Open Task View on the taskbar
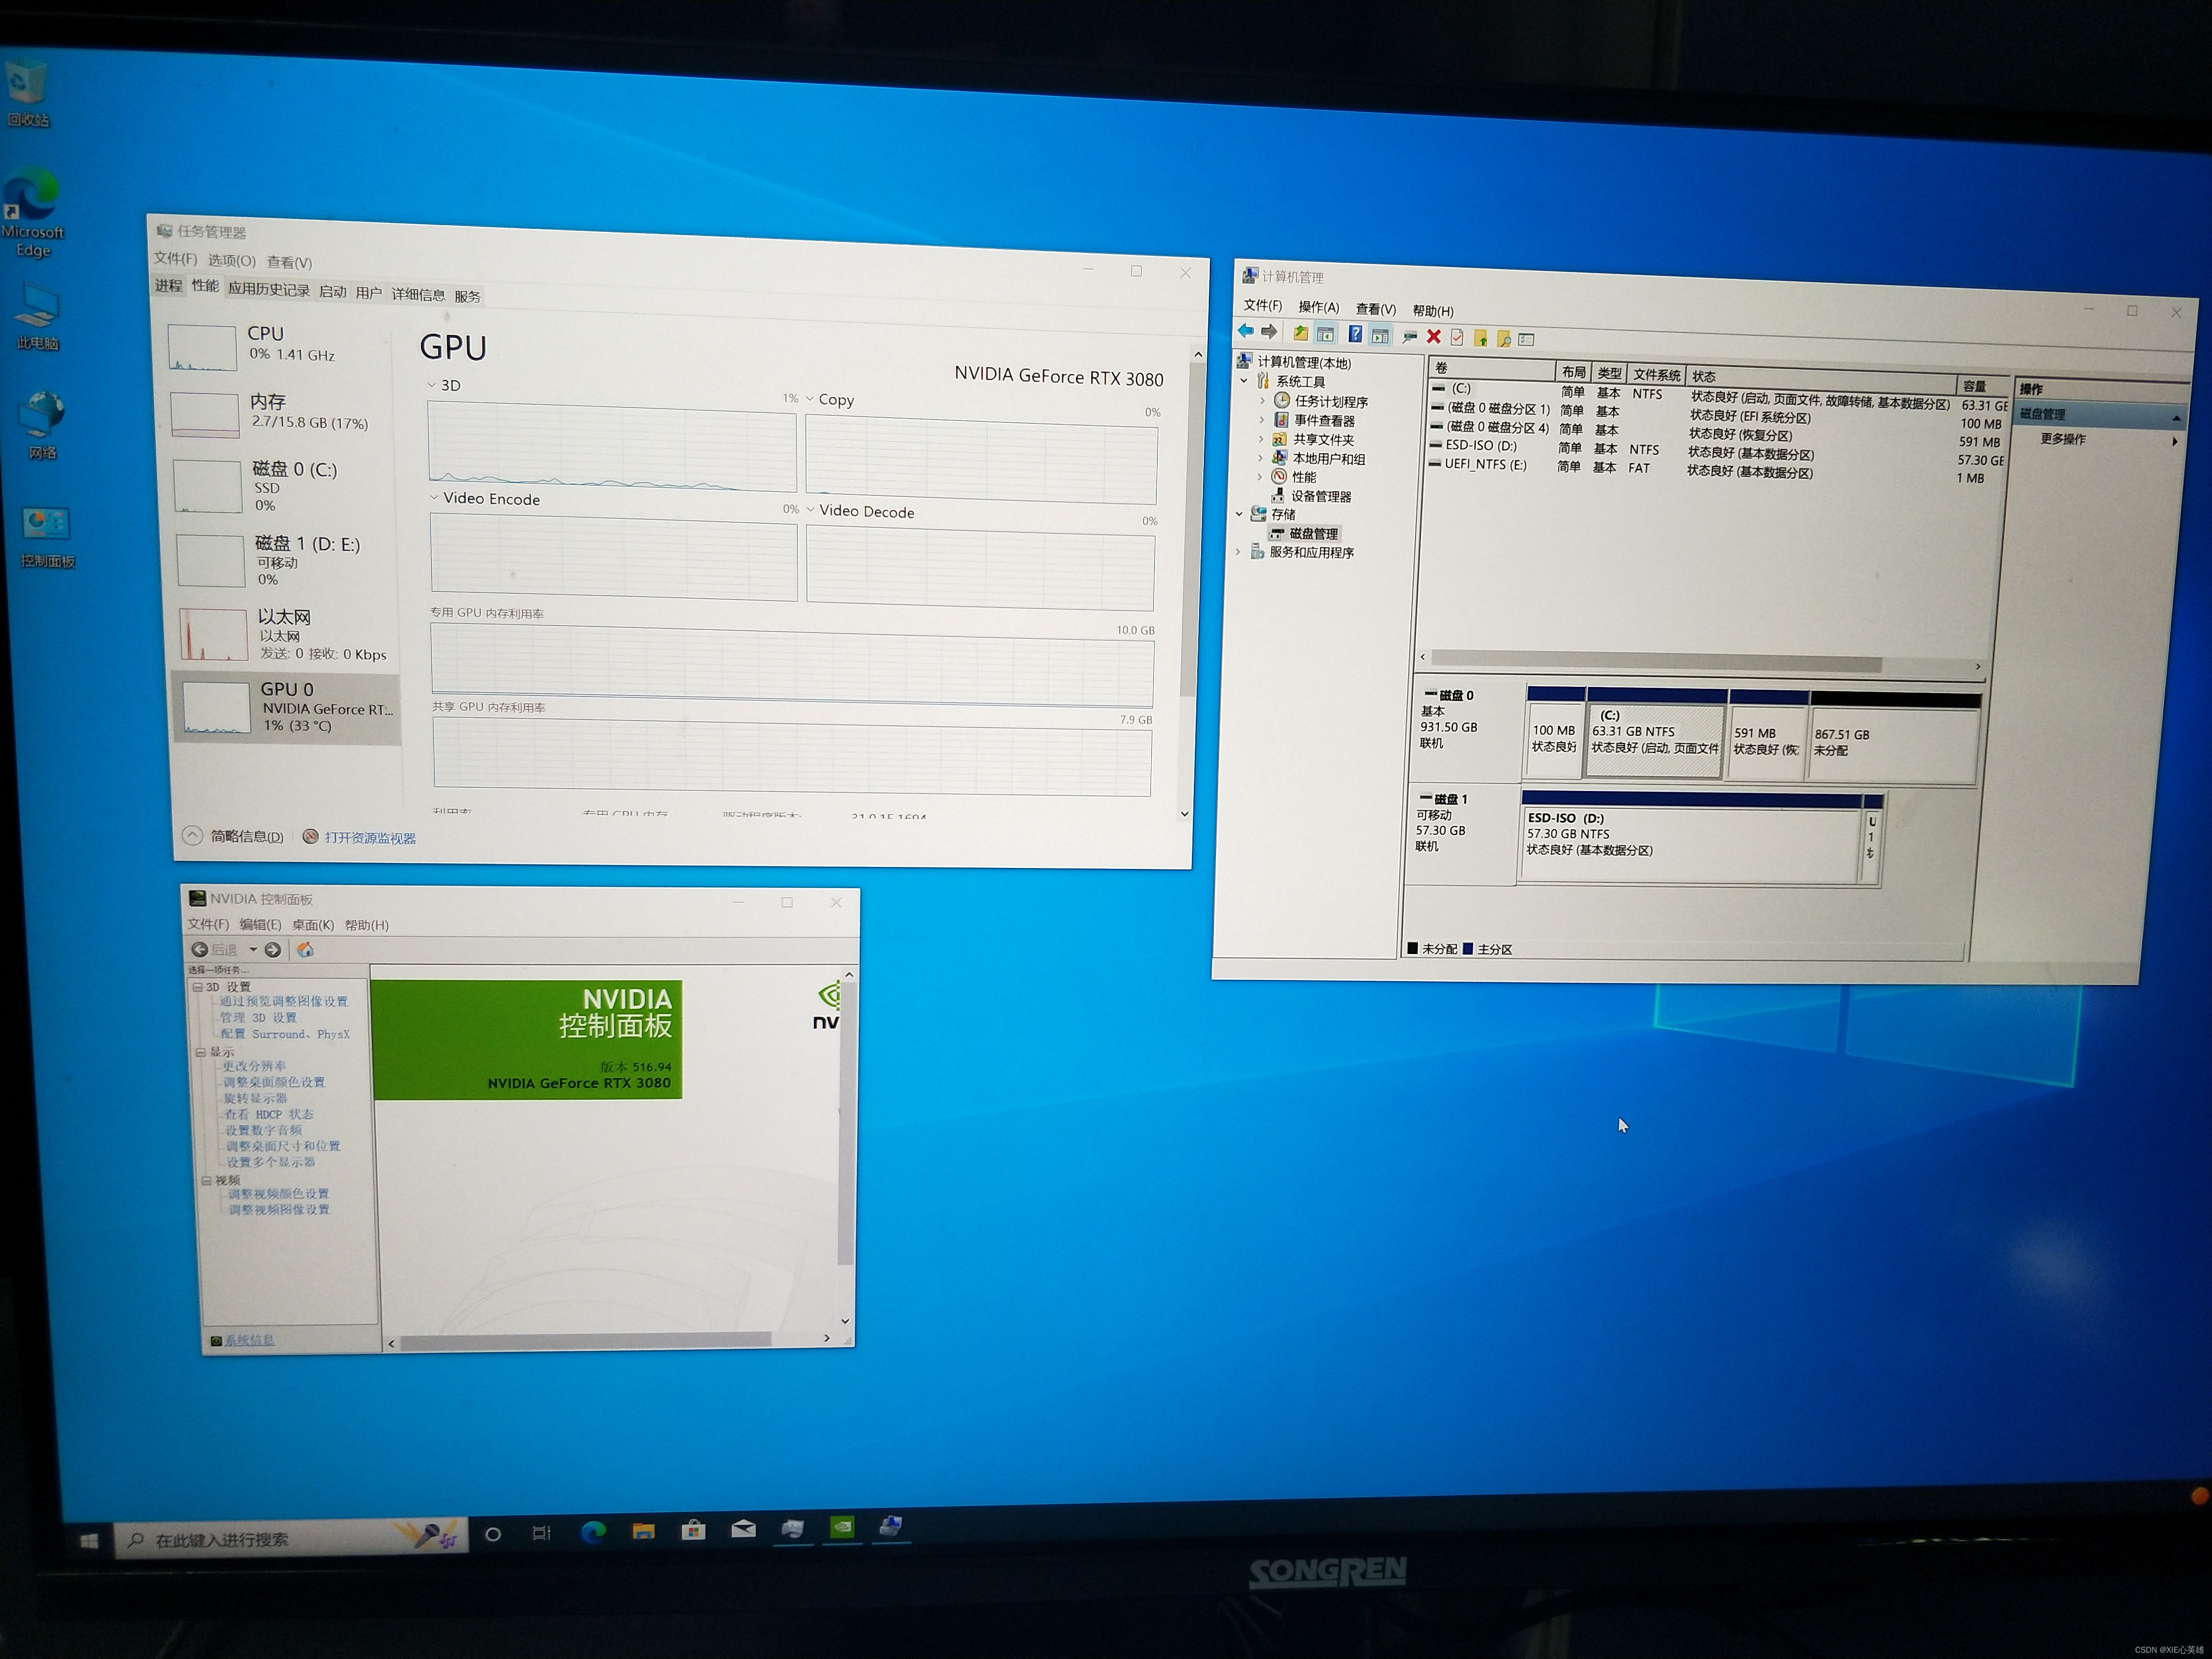2212x1659 pixels. (x=541, y=1533)
